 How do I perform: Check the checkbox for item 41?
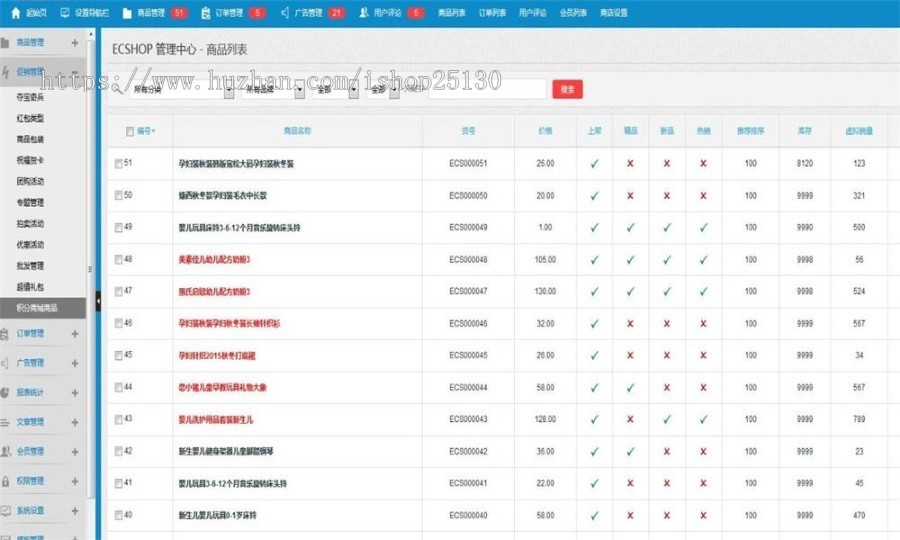pos(118,484)
